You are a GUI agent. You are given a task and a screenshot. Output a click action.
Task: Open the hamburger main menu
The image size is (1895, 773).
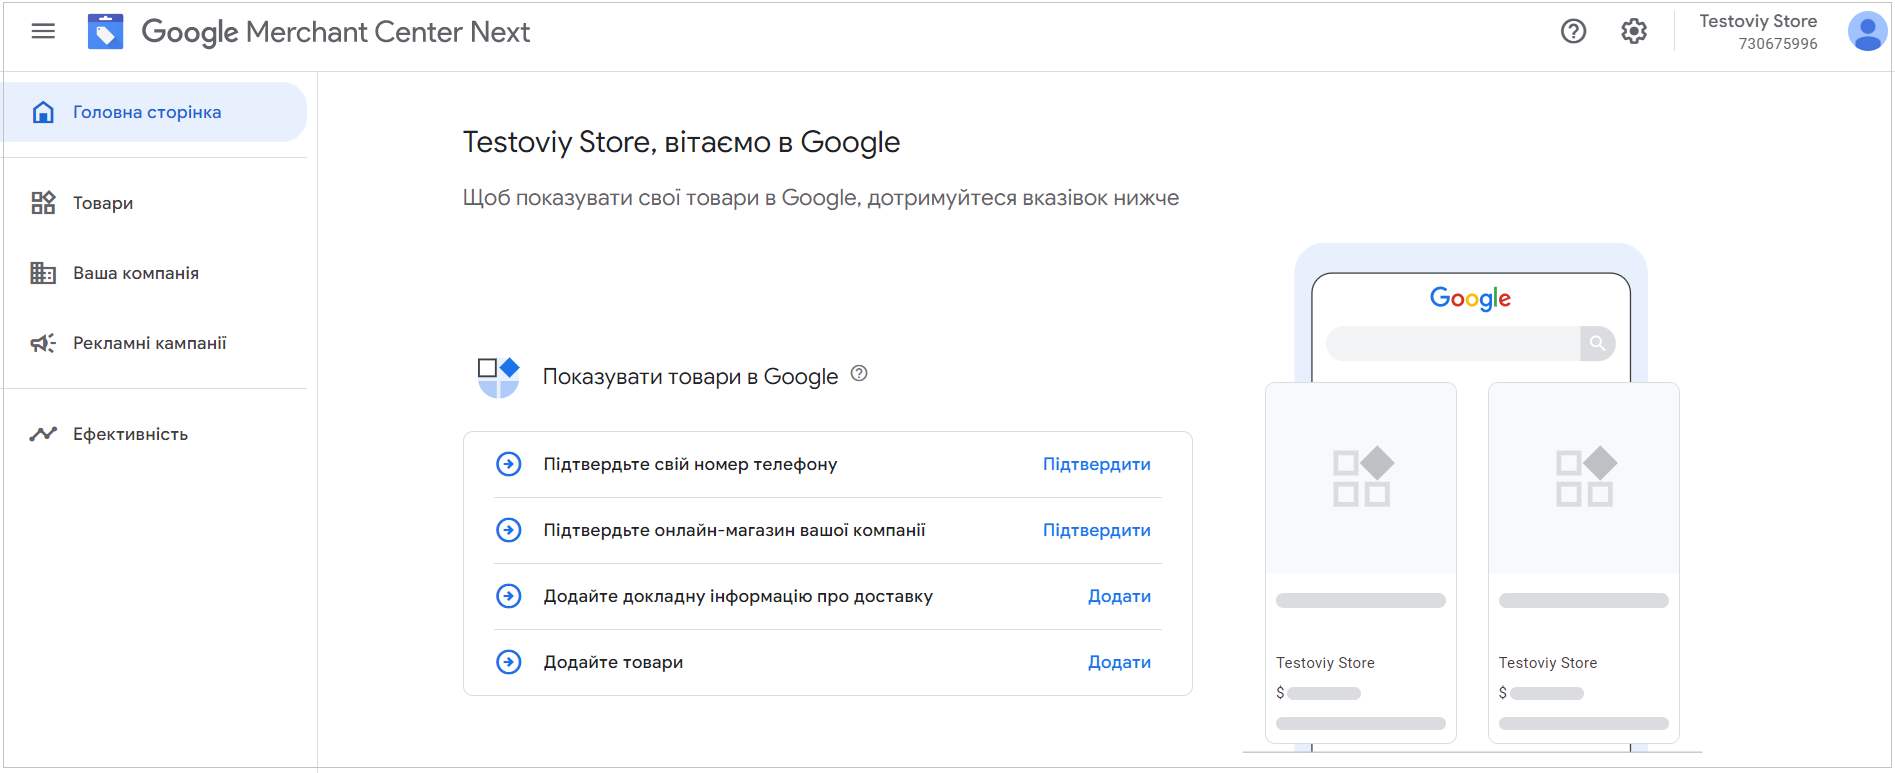click(43, 31)
